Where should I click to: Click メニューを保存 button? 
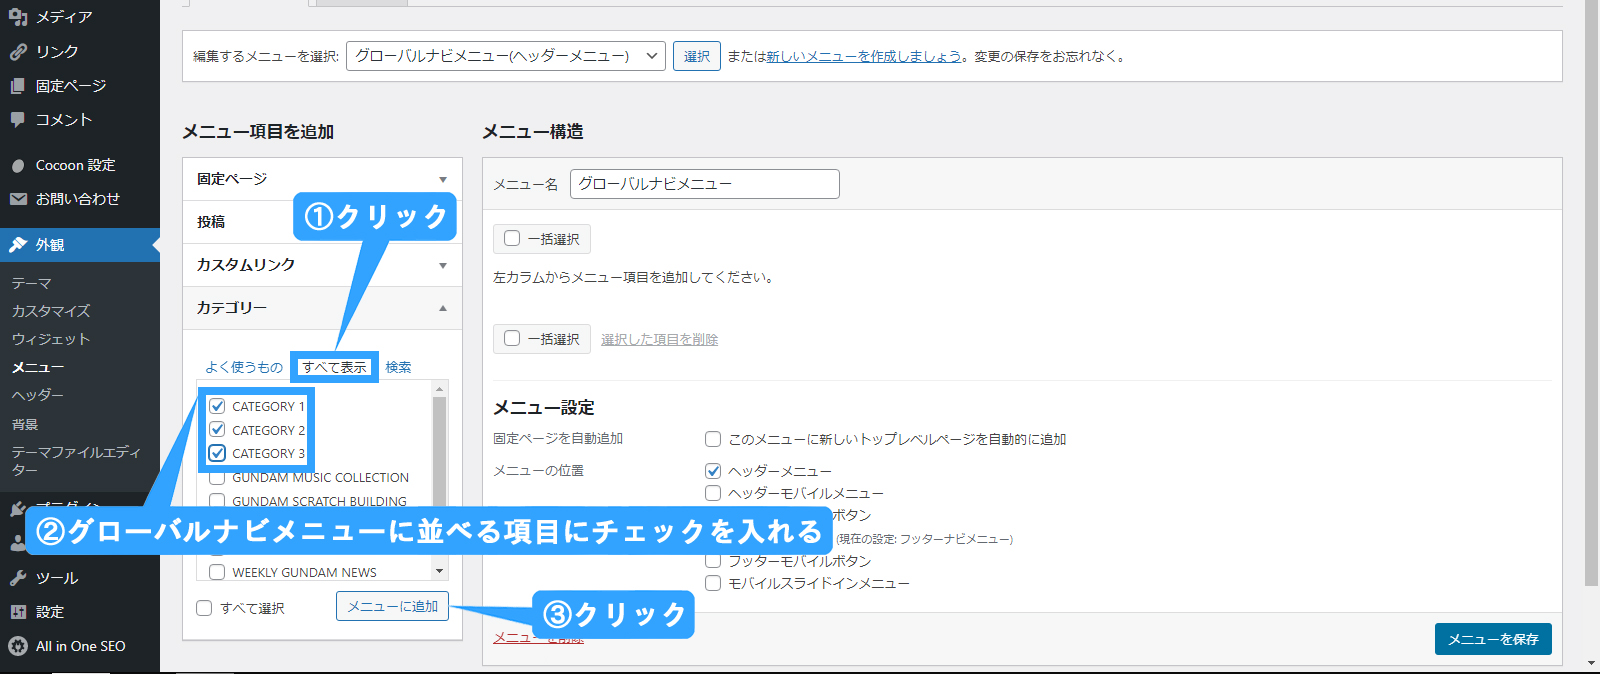1493,639
